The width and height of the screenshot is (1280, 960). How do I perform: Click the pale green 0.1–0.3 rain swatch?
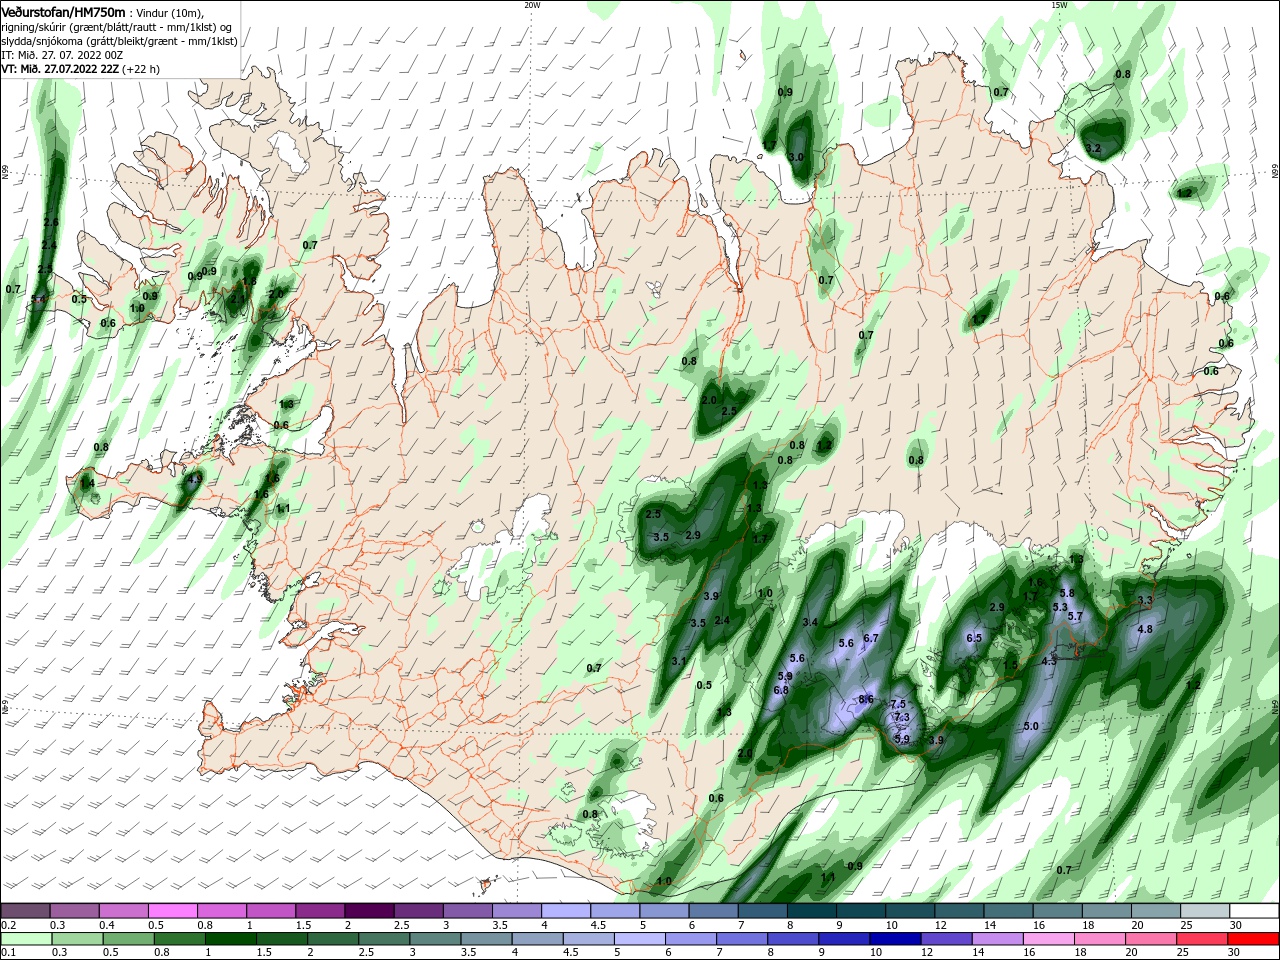pos(25,939)
